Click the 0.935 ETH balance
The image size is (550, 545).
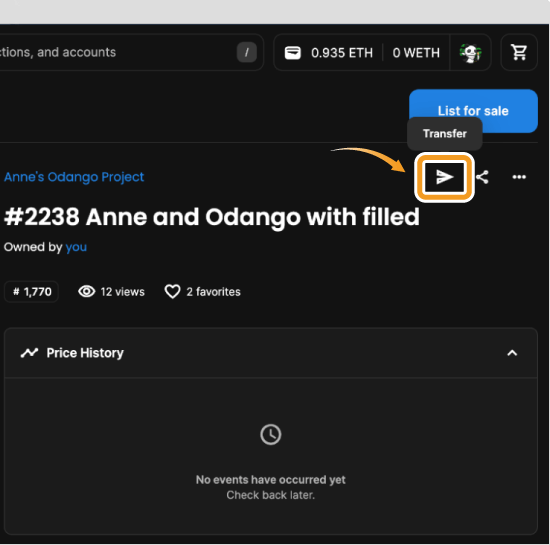point(342,53)
